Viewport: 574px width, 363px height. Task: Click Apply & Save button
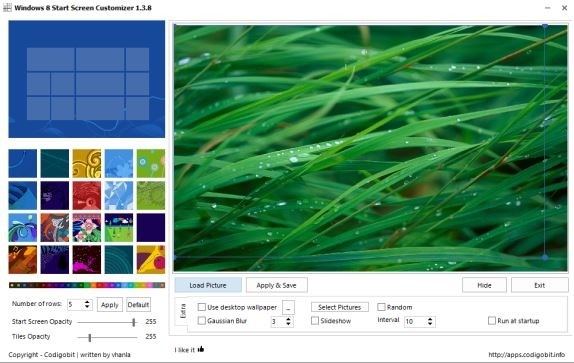(x=276, y=285)
